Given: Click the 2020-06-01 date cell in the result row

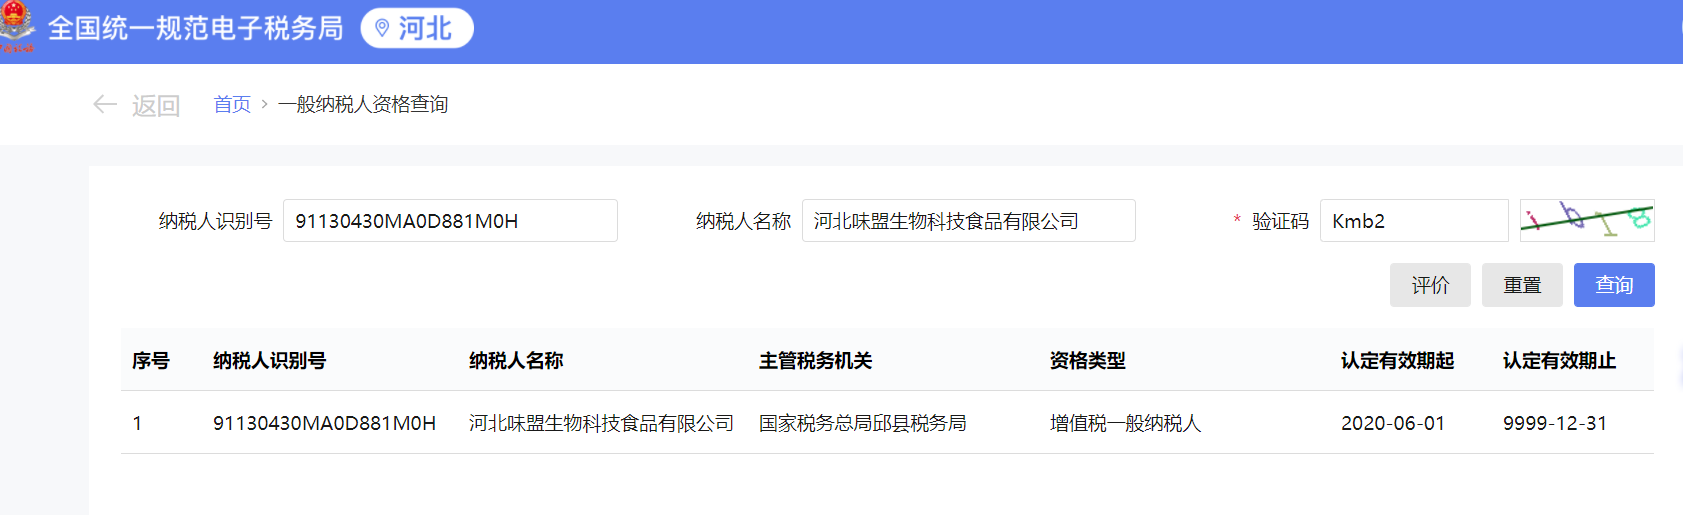Looking at the screenshot, I should (1392, 423).
